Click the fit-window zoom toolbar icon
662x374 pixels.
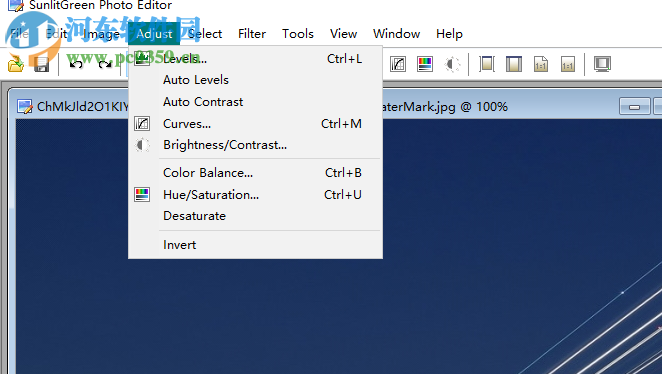click(514, 64)
